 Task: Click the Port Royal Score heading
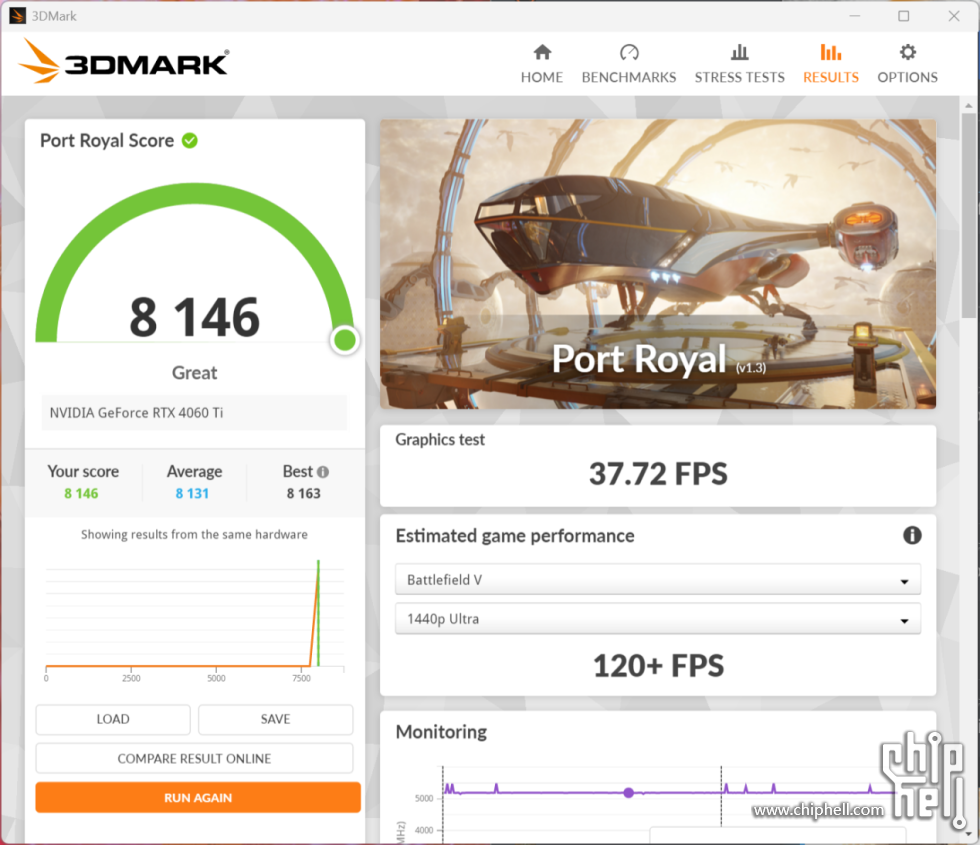[107, 141]
